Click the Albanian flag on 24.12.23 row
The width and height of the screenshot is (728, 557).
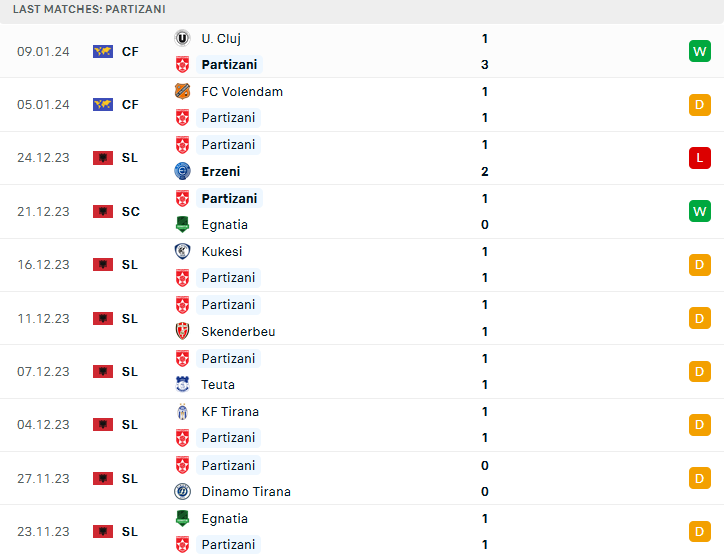point(102,158)
